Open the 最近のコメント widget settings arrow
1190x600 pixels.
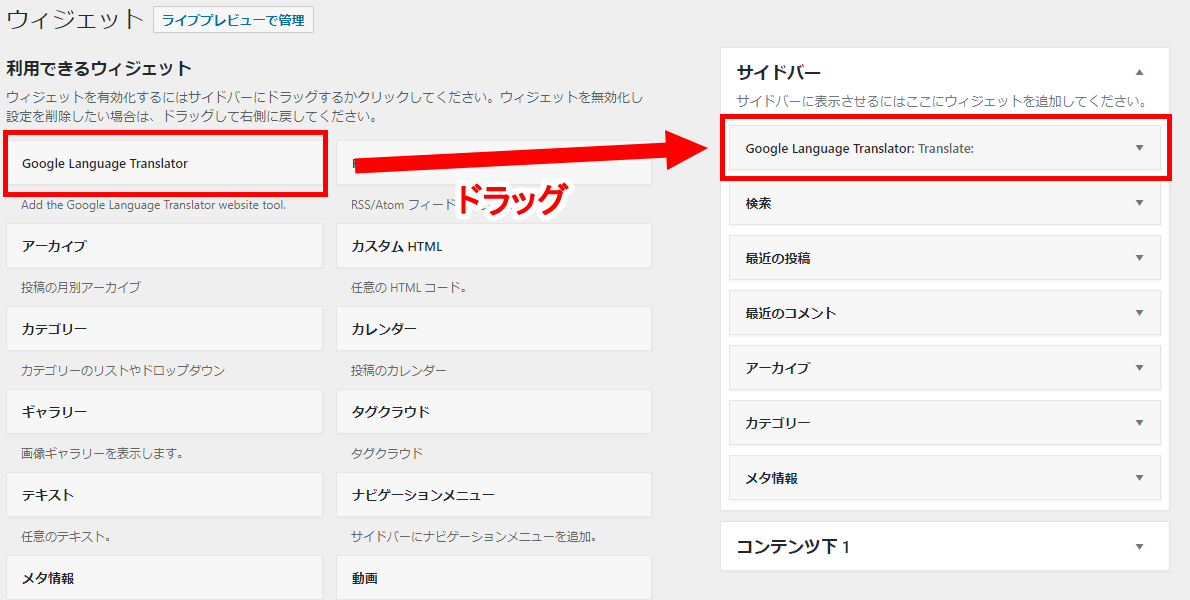pyautogui.click(x=1138, y=313)
